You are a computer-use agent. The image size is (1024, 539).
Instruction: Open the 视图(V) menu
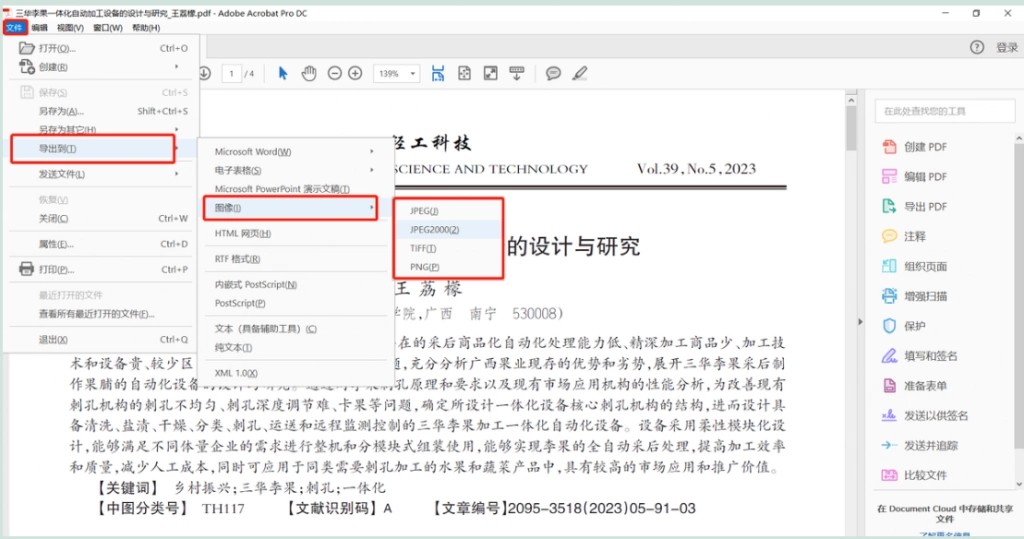(70, 27)
